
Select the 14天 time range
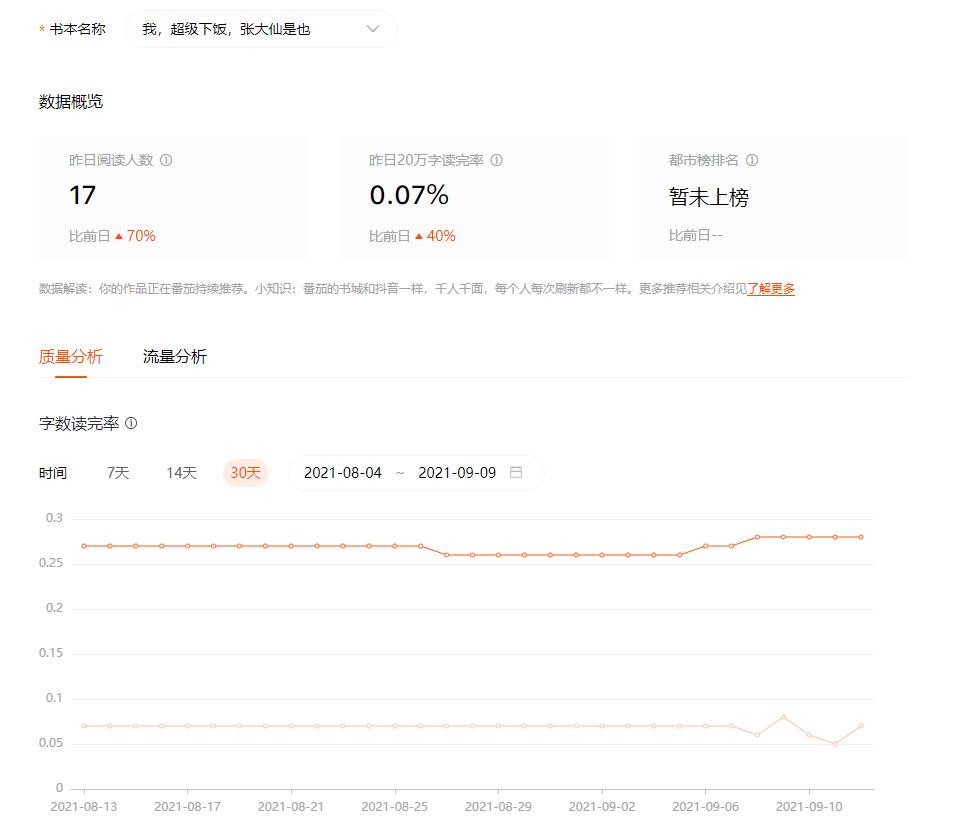coord(179,472)
